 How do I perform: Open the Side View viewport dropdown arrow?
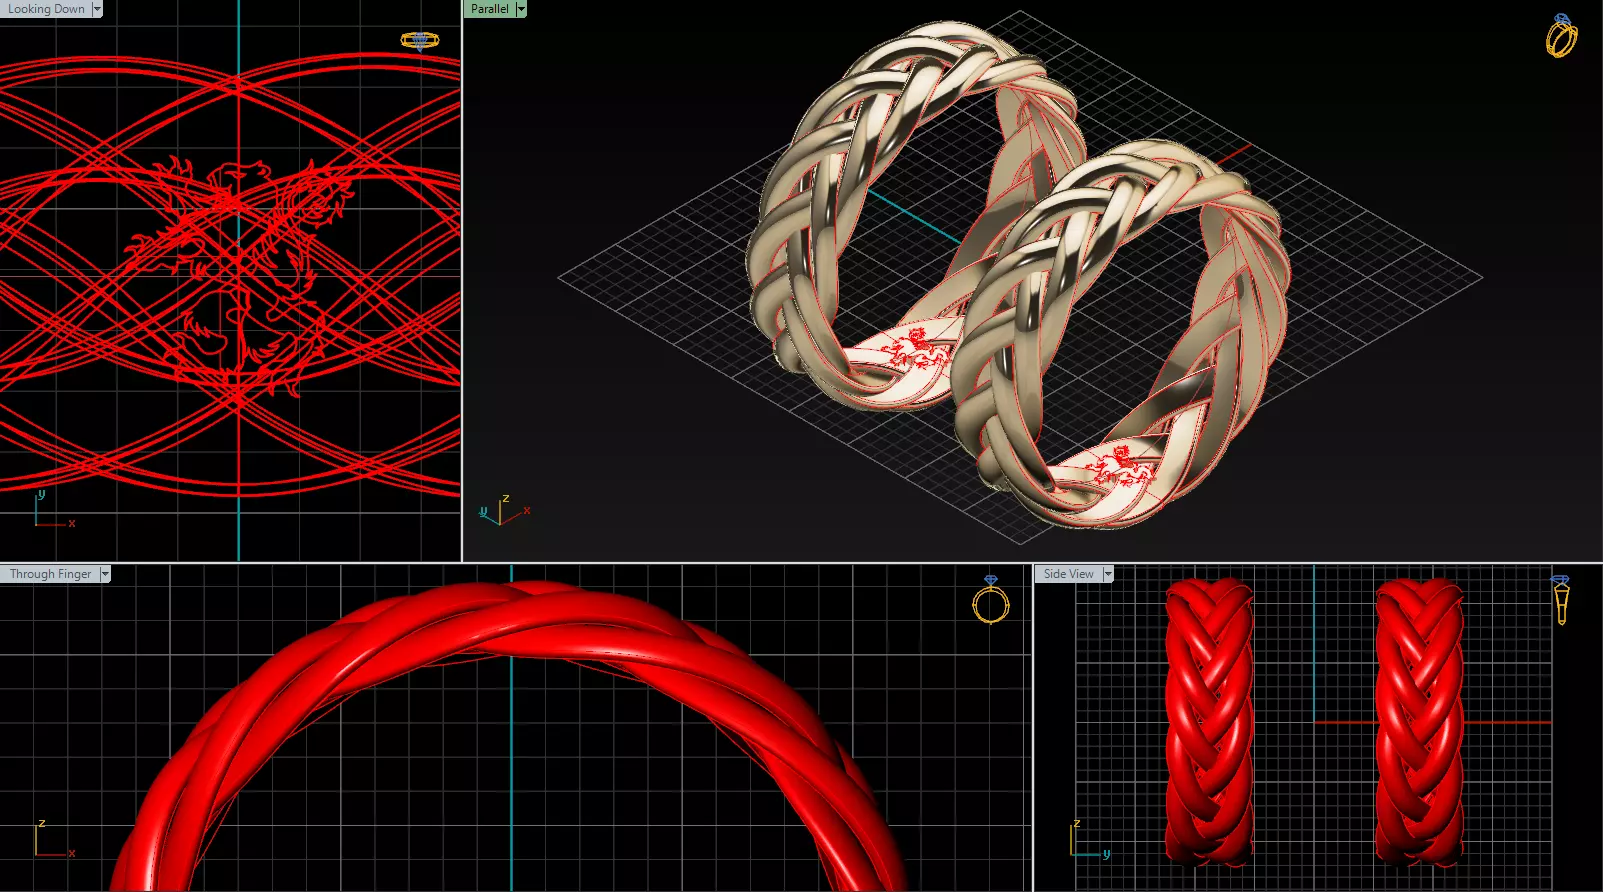pyautogui.click(x=1108, y=574)
